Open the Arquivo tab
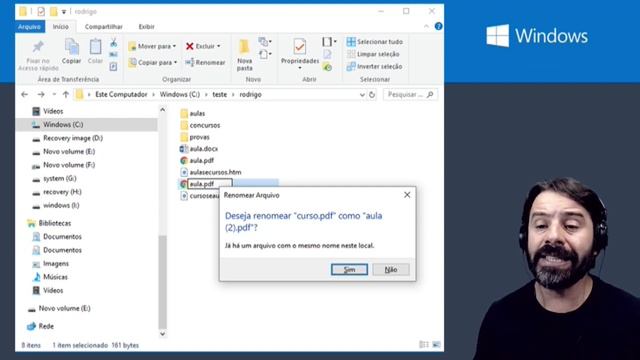640x360 pixels. click(x=29, y=27)
